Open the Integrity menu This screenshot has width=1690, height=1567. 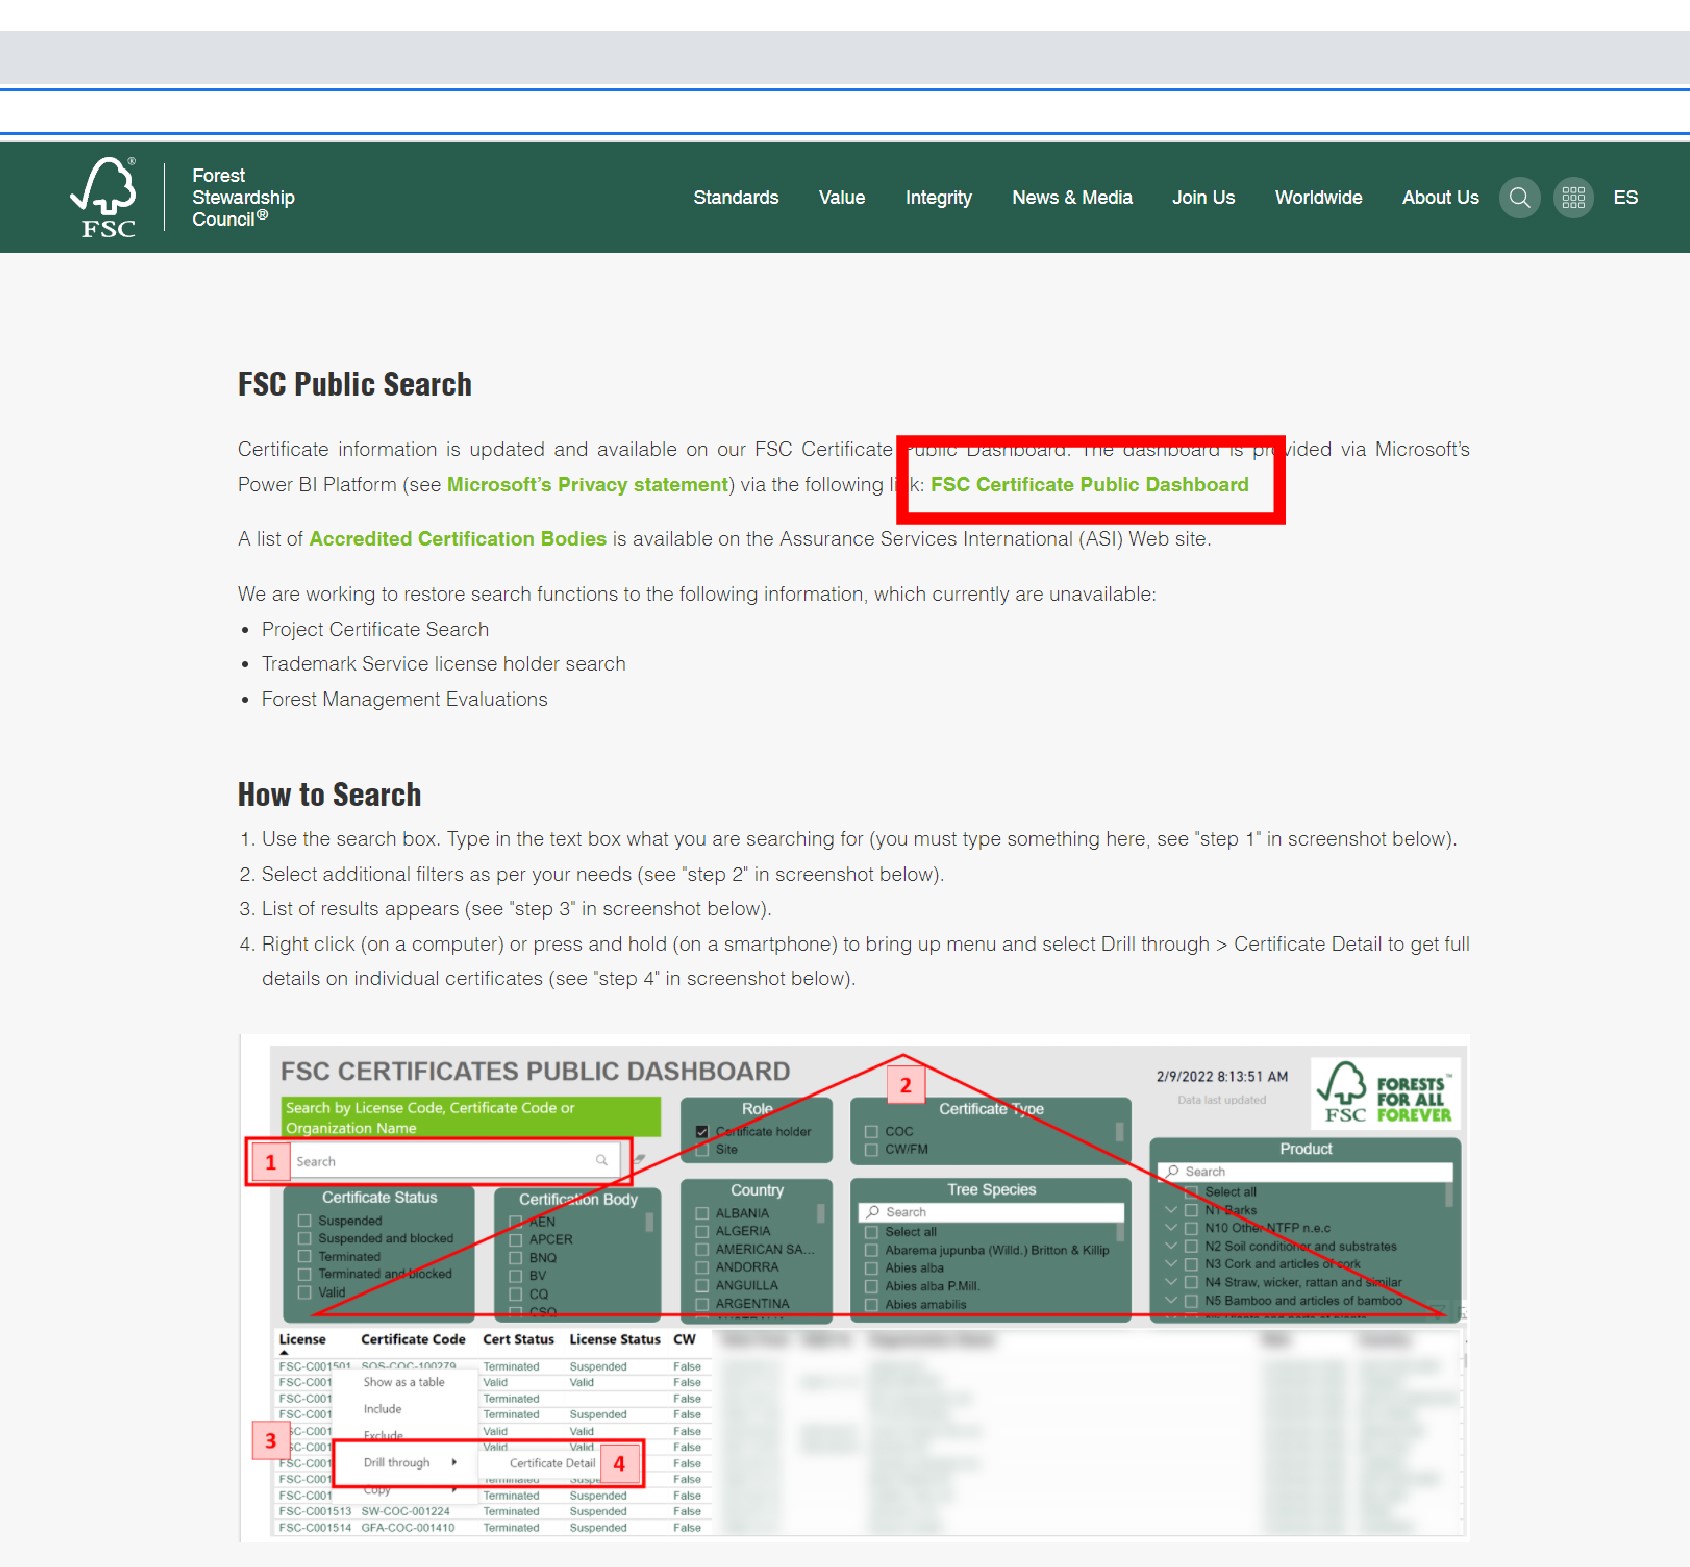tap(938, 198)
